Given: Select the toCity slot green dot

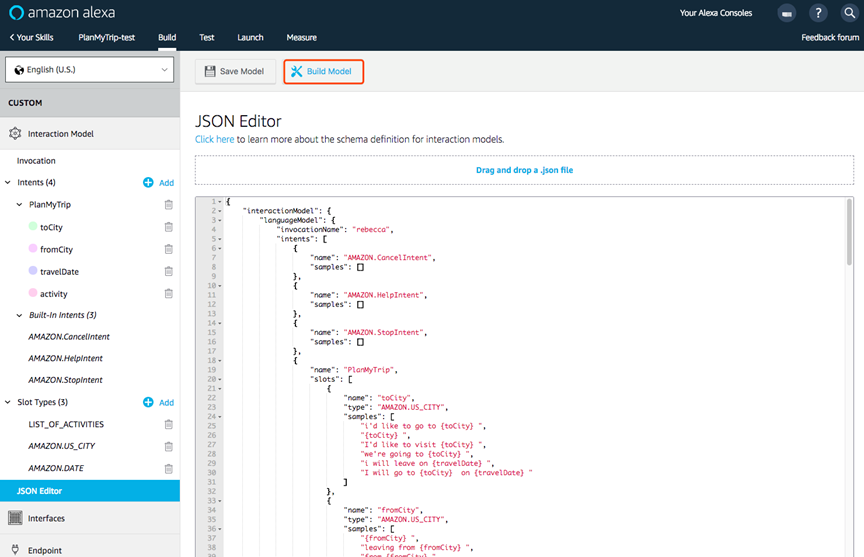Looking at the screenshot, I should tap(33, 226).
